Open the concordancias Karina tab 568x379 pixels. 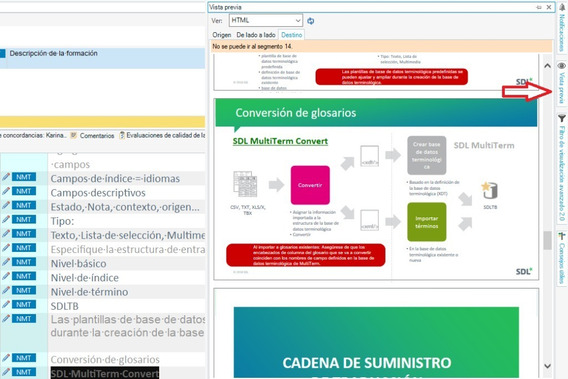(34, 136)
